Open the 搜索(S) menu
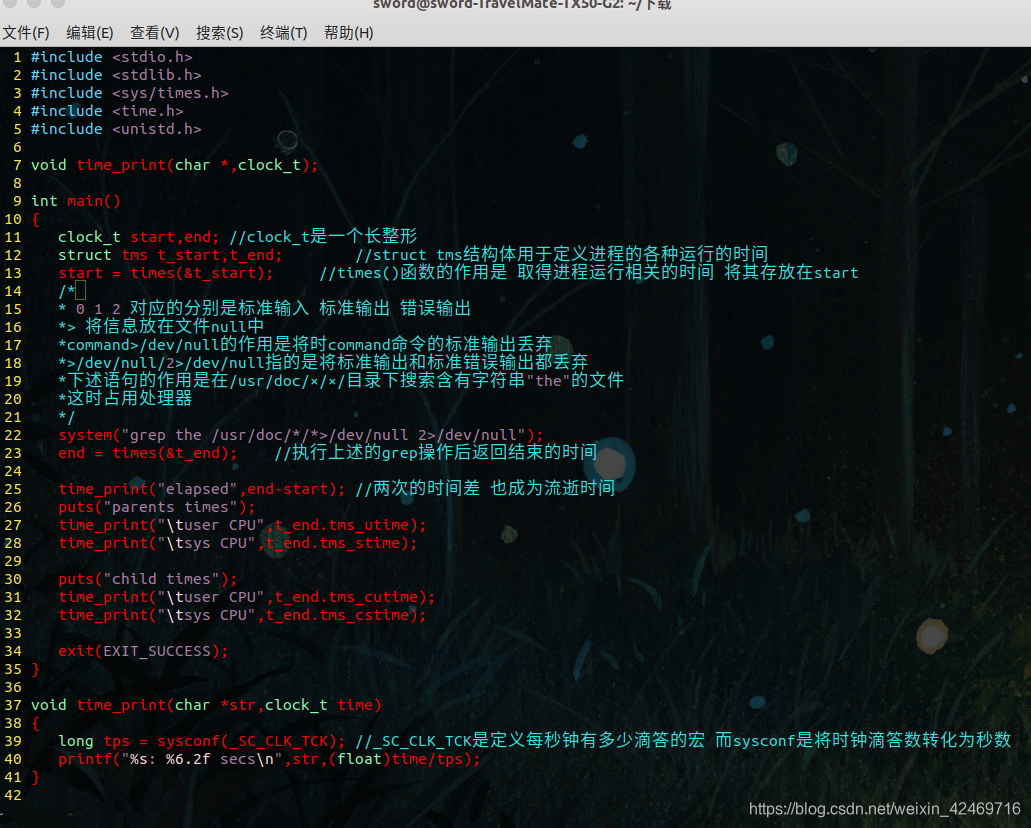Screen dimensions: 1031x828 (220, 33)
